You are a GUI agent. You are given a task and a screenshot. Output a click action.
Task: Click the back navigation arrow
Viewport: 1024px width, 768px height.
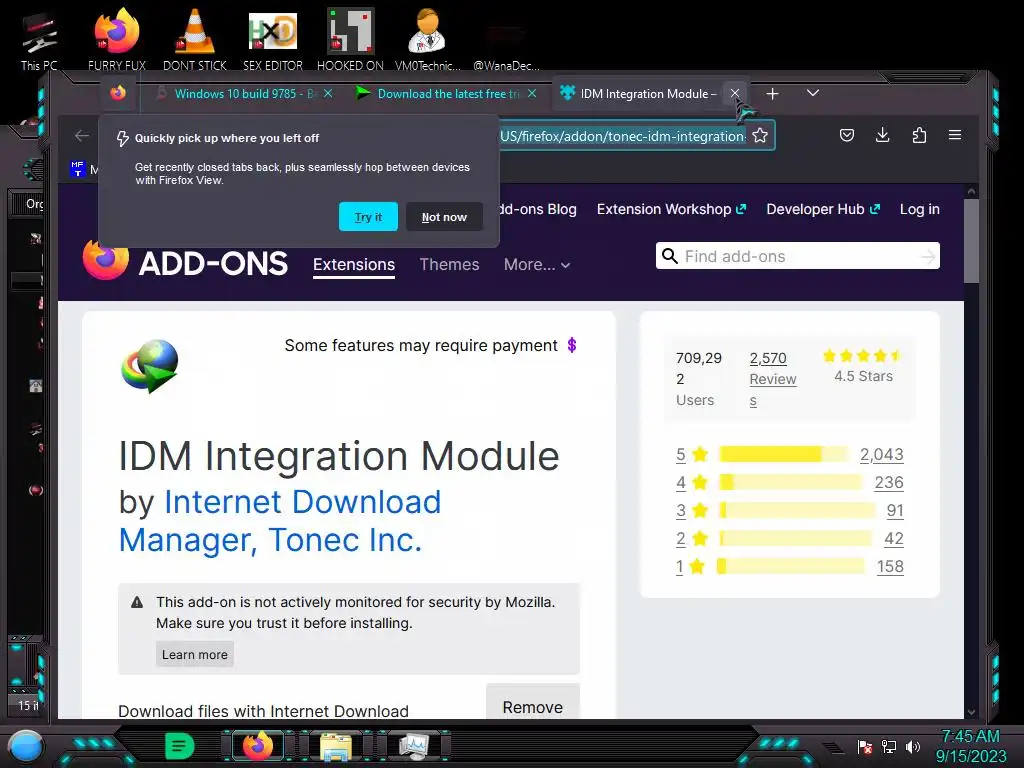point(82,135)
